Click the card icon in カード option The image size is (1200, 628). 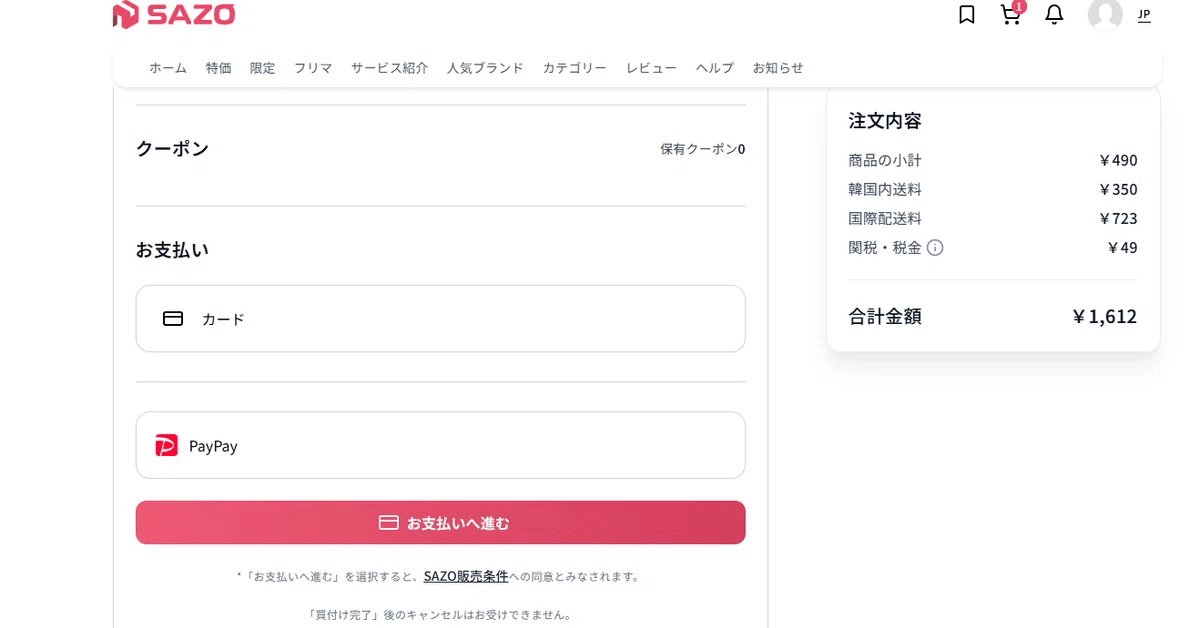click(x=172, y=318)
